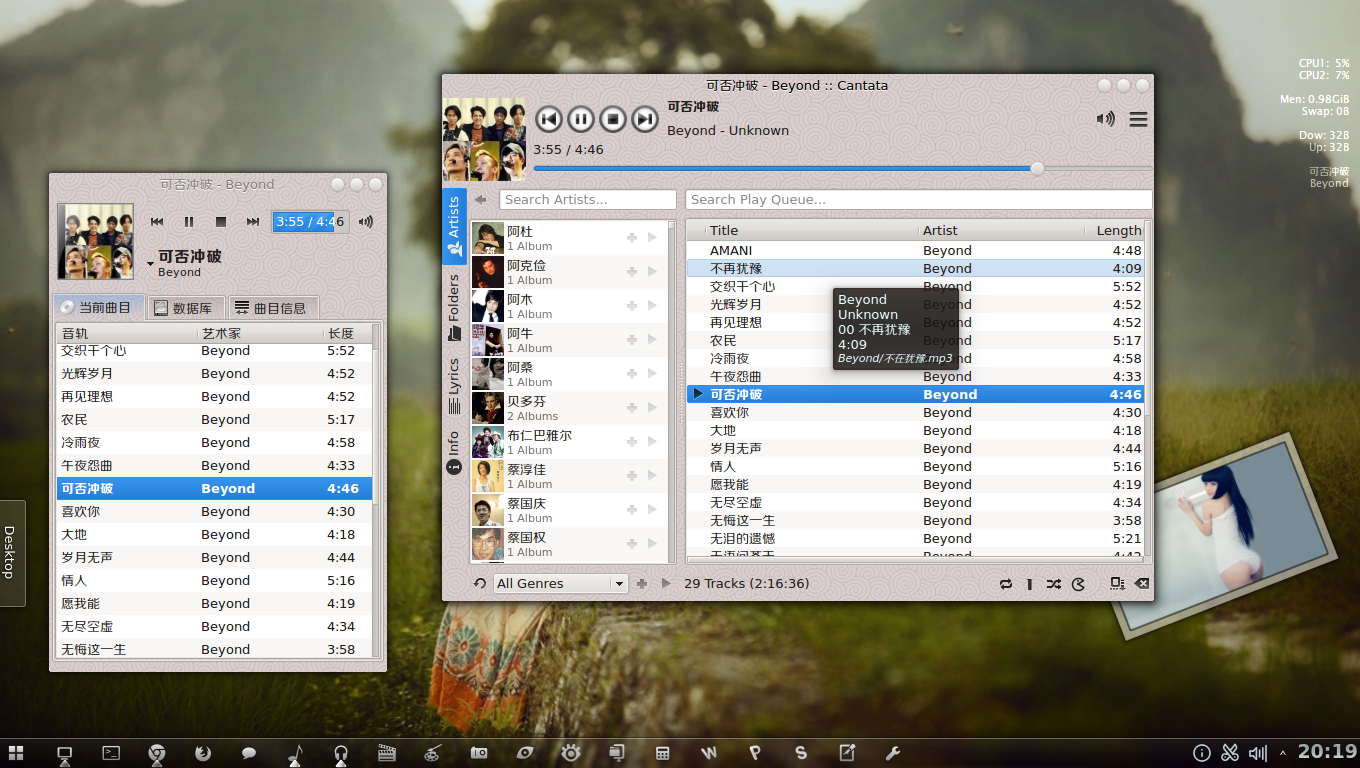Image resolution: width=1360 pixels, height=768 pixels.
Task: Toggle repeat mode in Cantata
Action: coord(1006,584)
